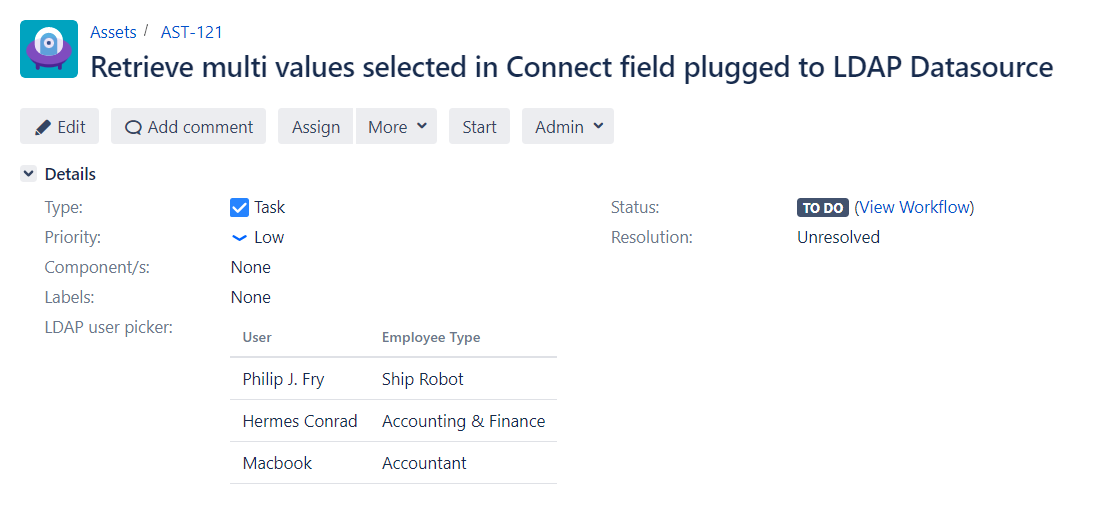
Task: Open the AST-121 issue key link
Action: point(192,32)
